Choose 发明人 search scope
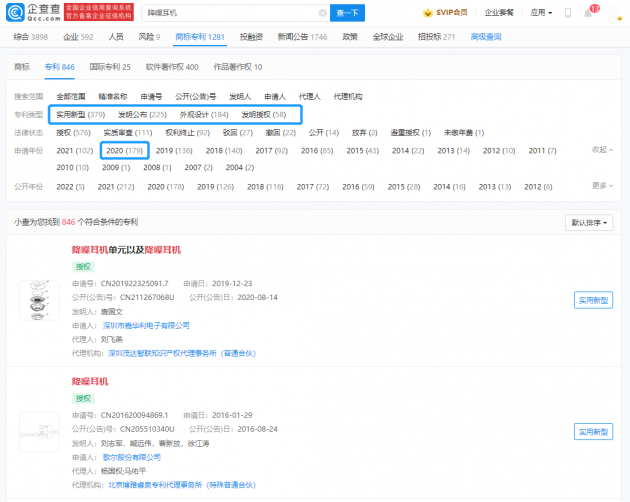 pos(240,96)
